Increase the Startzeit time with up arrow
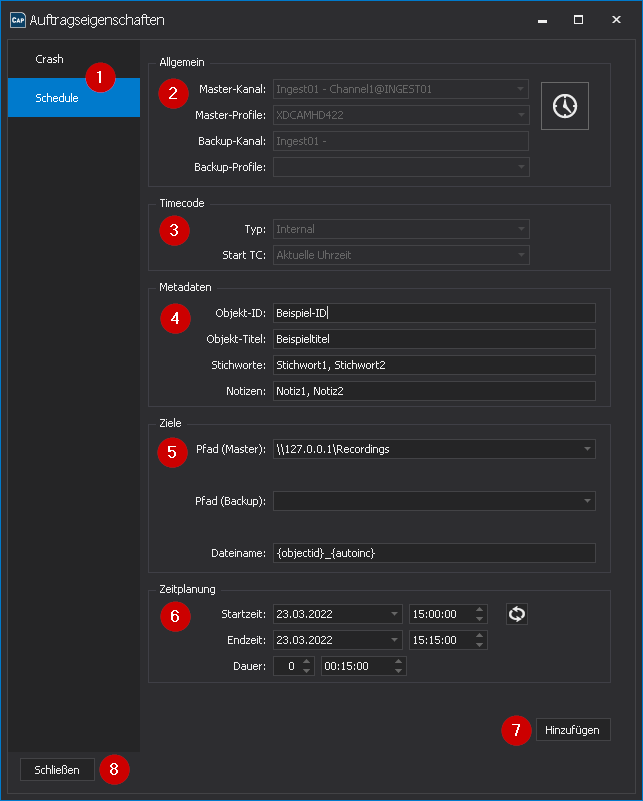The width and height of the screenshot is (643, 801). [479, 609]
